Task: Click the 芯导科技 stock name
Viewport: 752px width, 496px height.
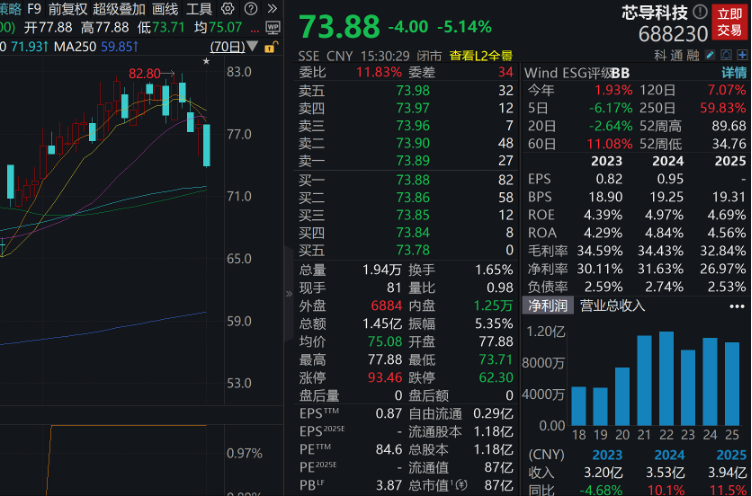Action: tap(655, 12)
